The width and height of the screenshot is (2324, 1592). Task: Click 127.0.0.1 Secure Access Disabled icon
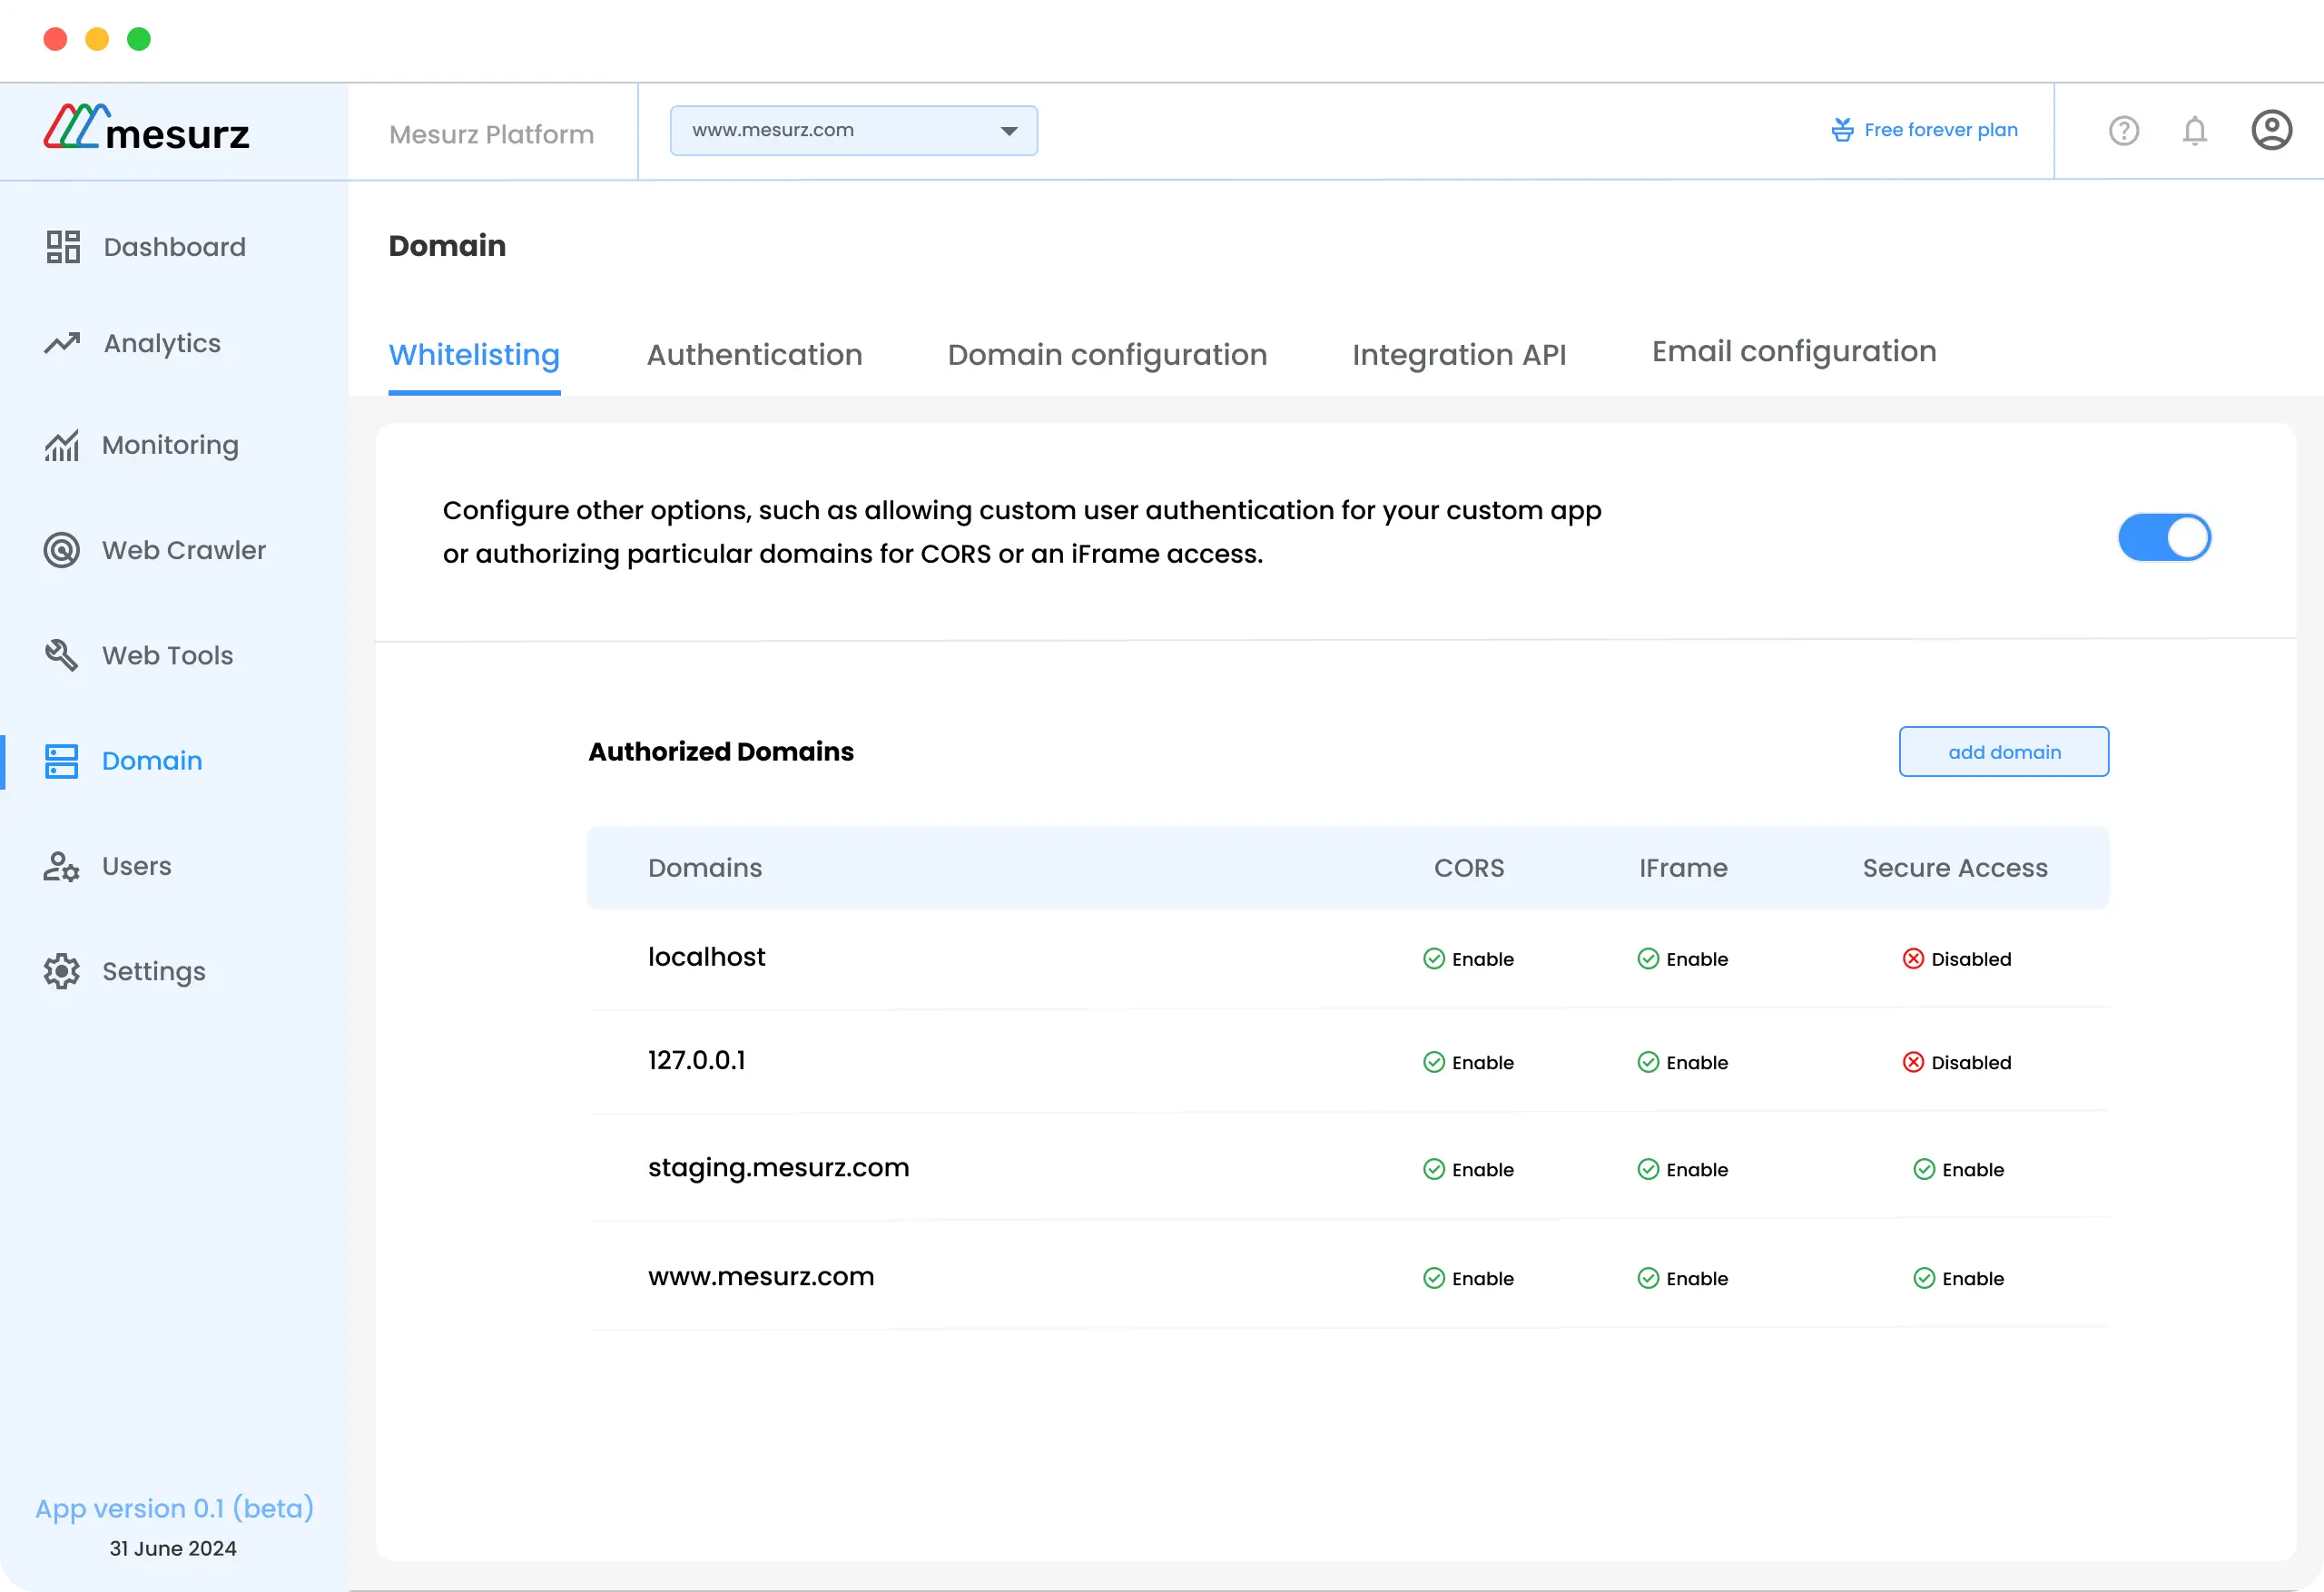(1913, 1062)
